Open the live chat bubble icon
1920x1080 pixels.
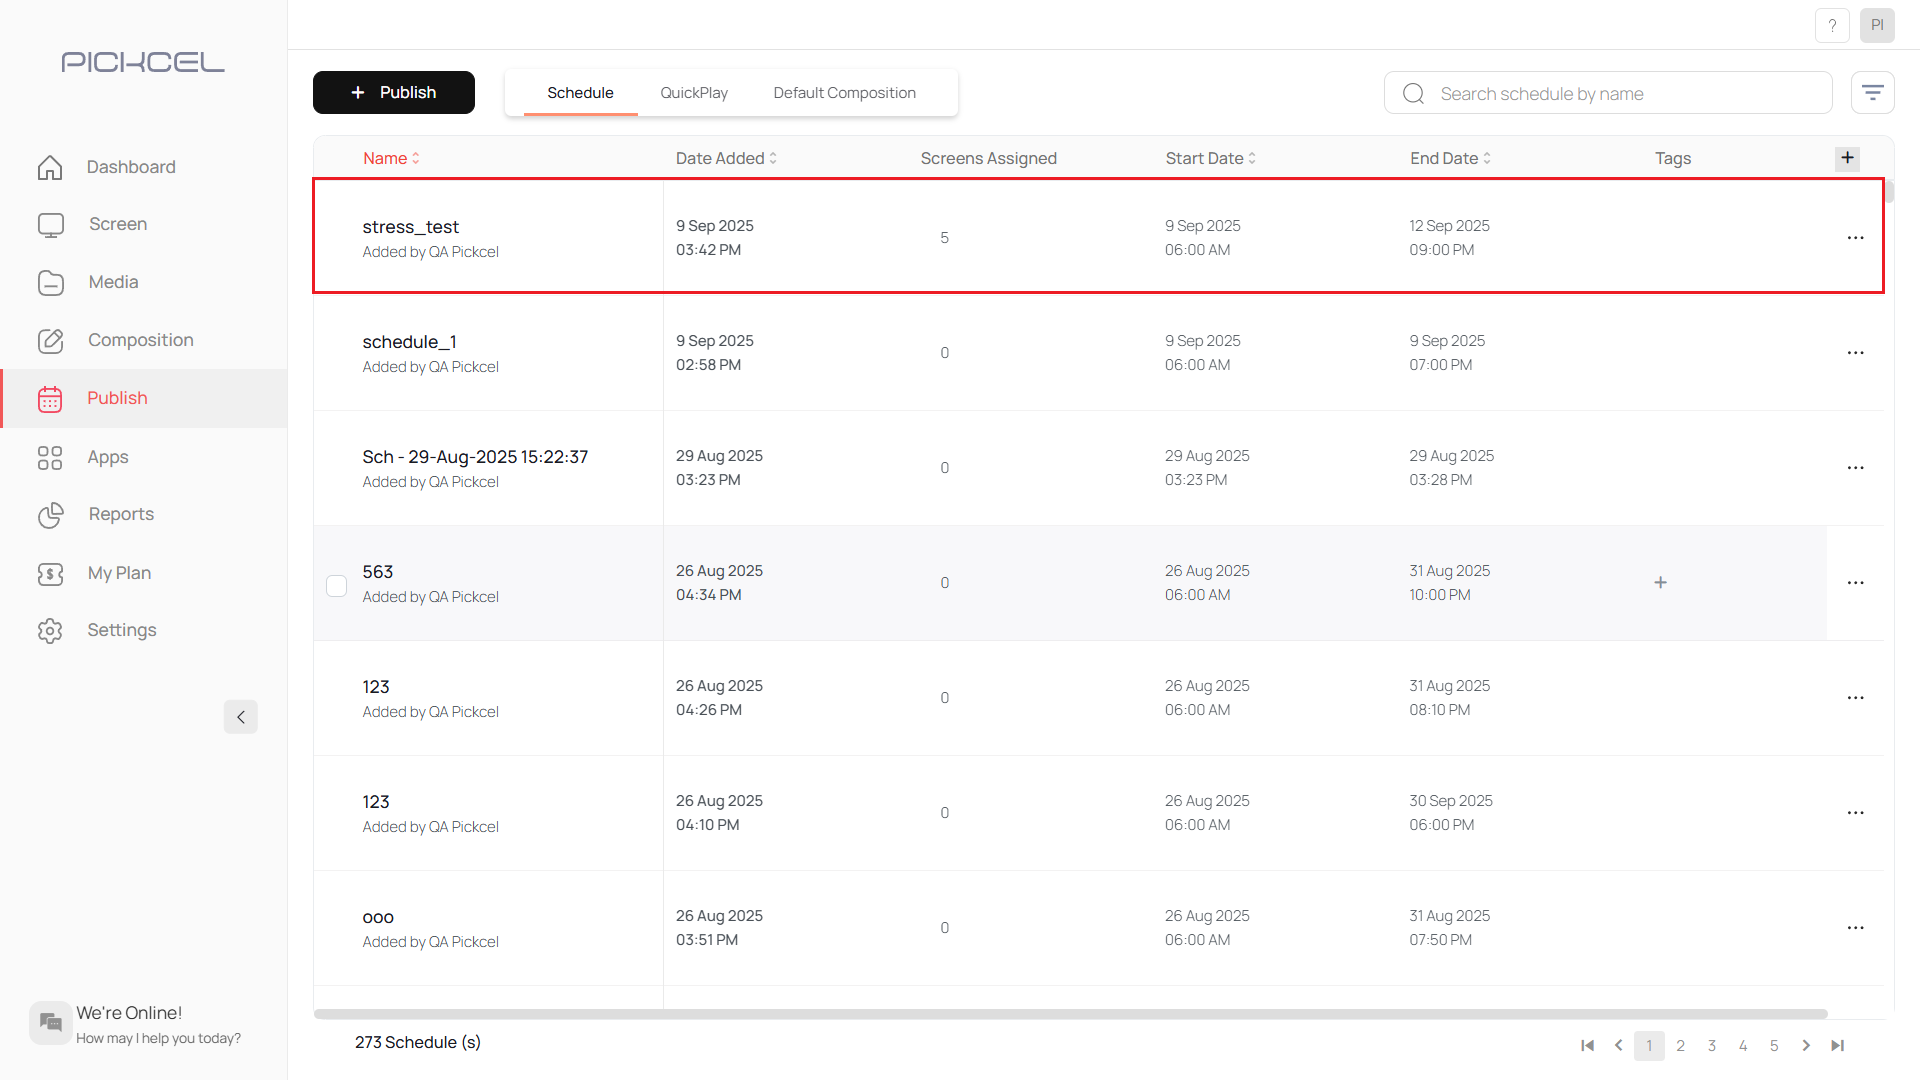coord(50,1022)
